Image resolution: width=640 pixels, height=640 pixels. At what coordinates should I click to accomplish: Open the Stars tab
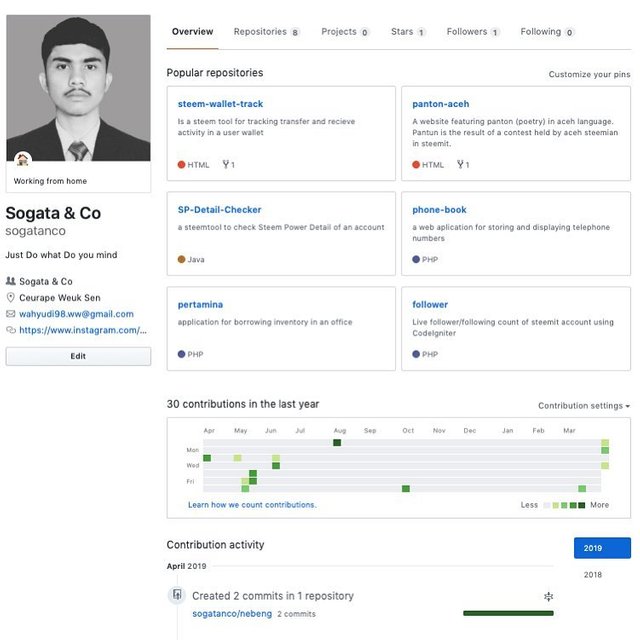[407, 32]
